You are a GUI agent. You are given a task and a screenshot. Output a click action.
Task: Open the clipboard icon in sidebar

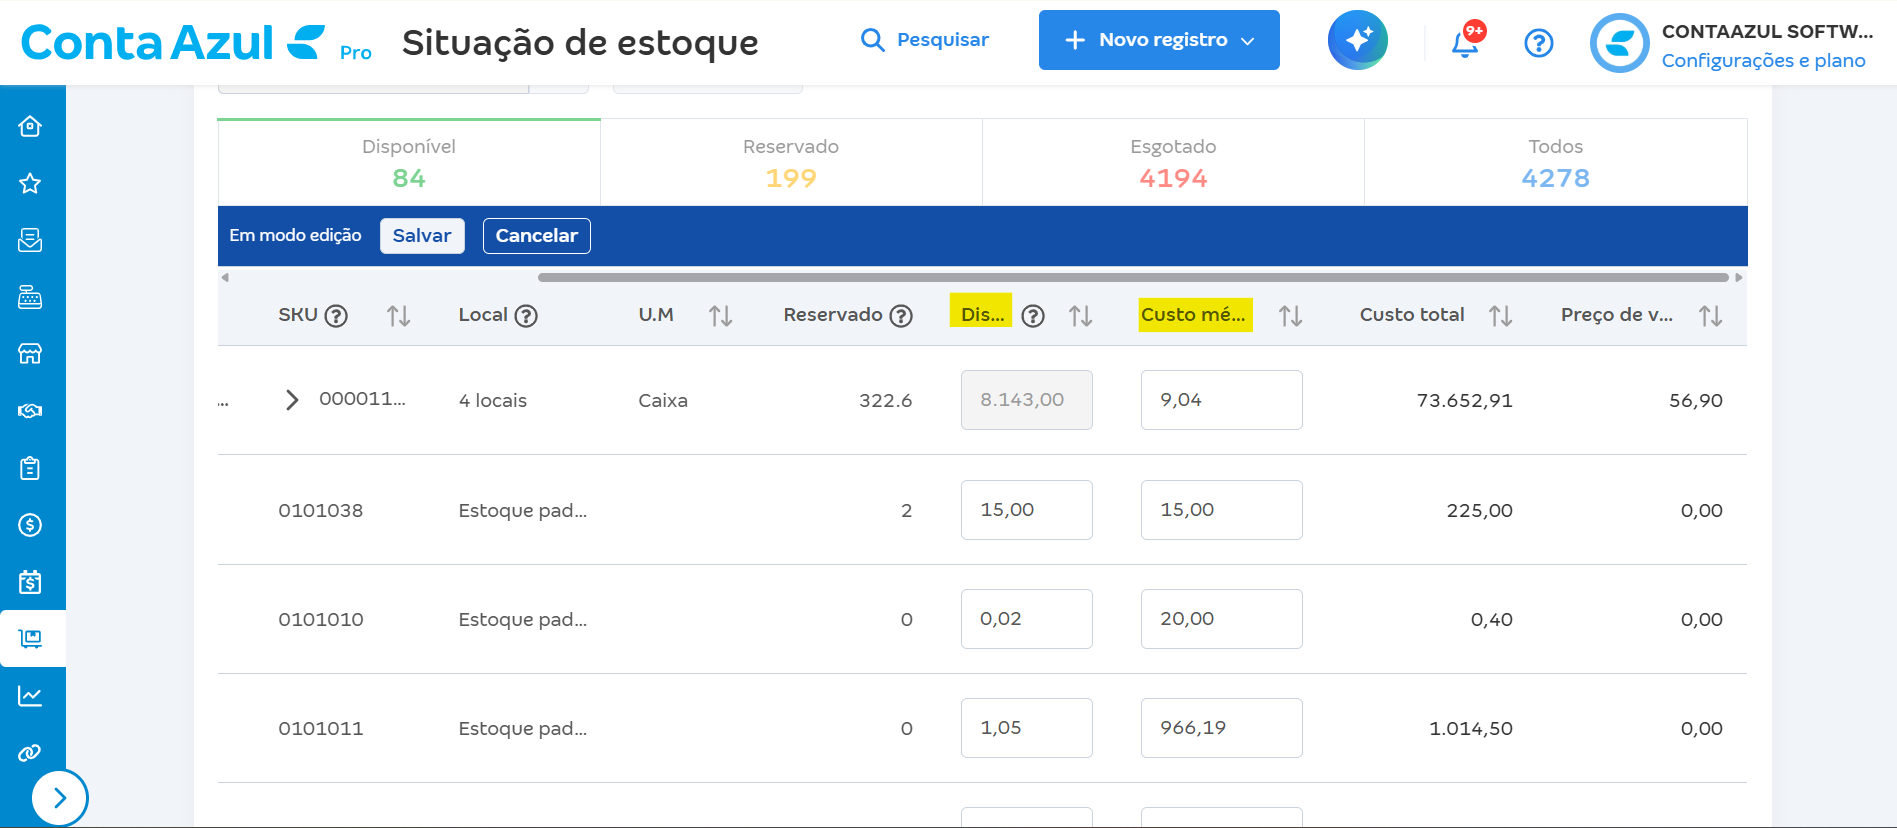click(30, 468)
